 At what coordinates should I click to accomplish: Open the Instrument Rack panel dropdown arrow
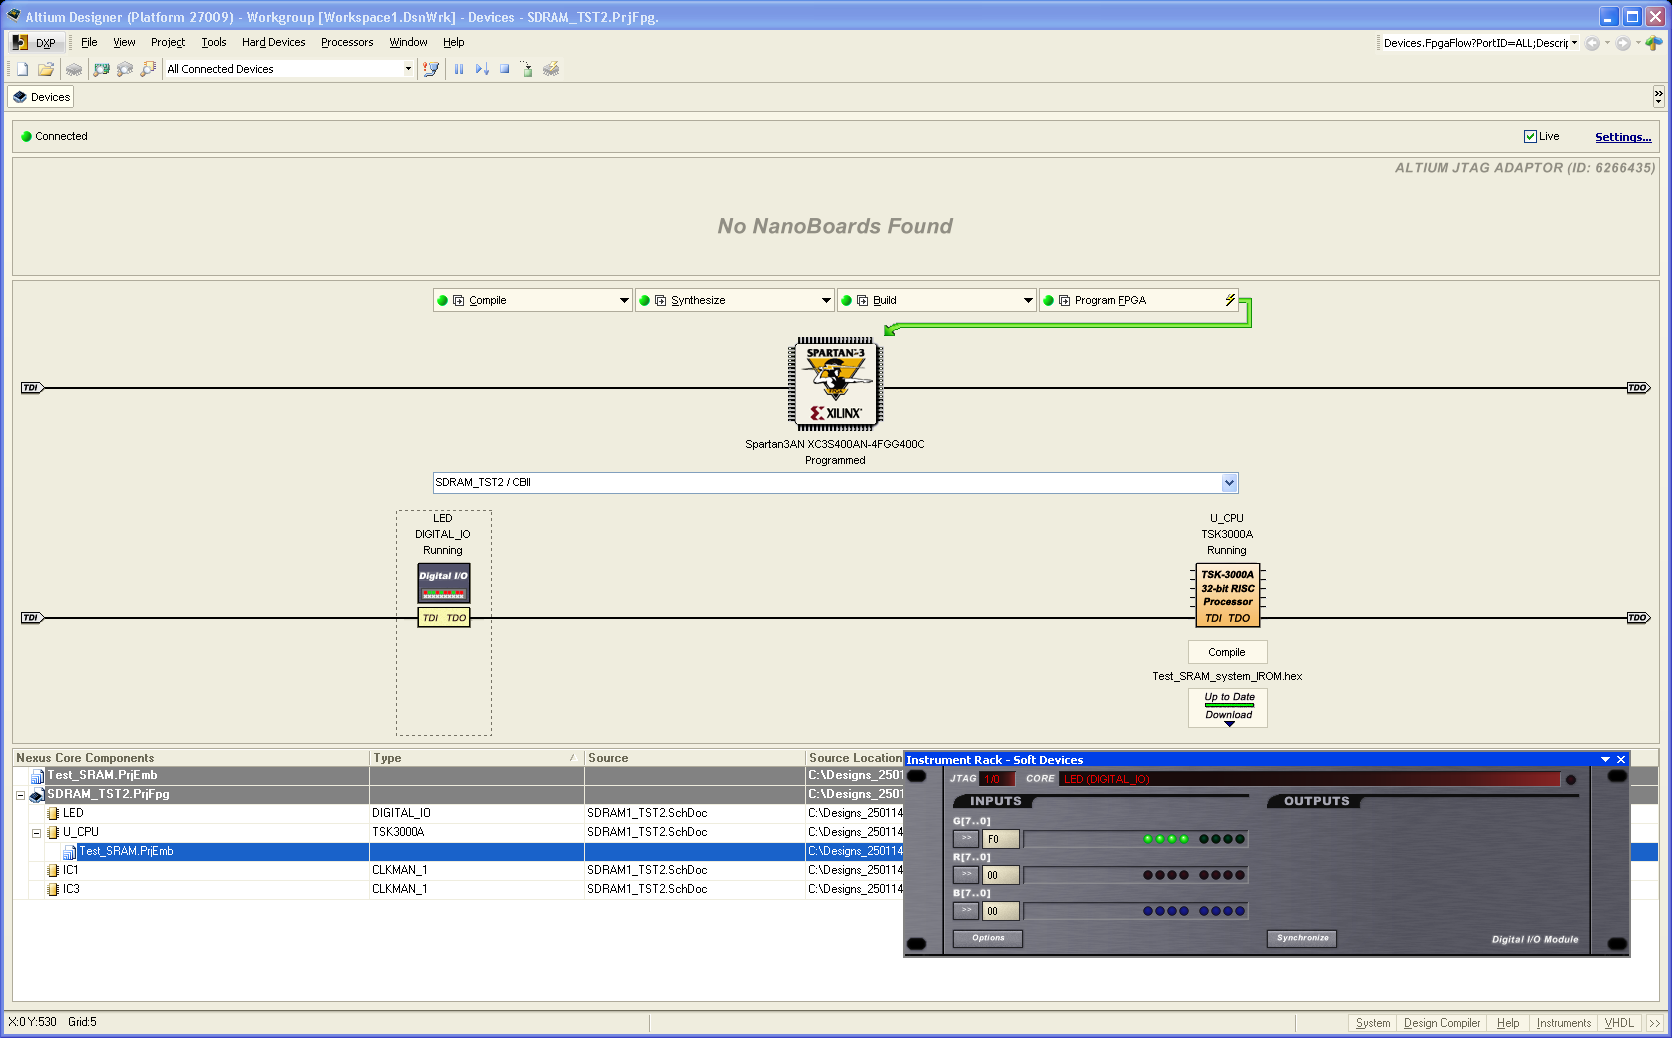click(1605, 760)
